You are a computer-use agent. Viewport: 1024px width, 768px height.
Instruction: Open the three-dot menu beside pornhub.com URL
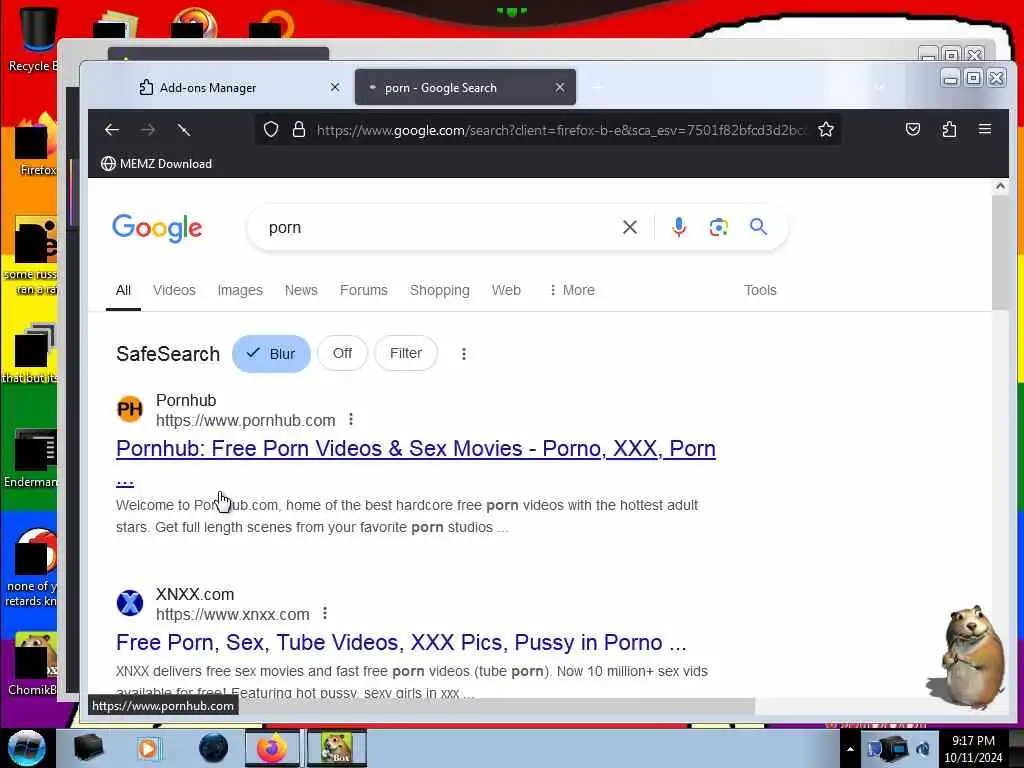351,419
